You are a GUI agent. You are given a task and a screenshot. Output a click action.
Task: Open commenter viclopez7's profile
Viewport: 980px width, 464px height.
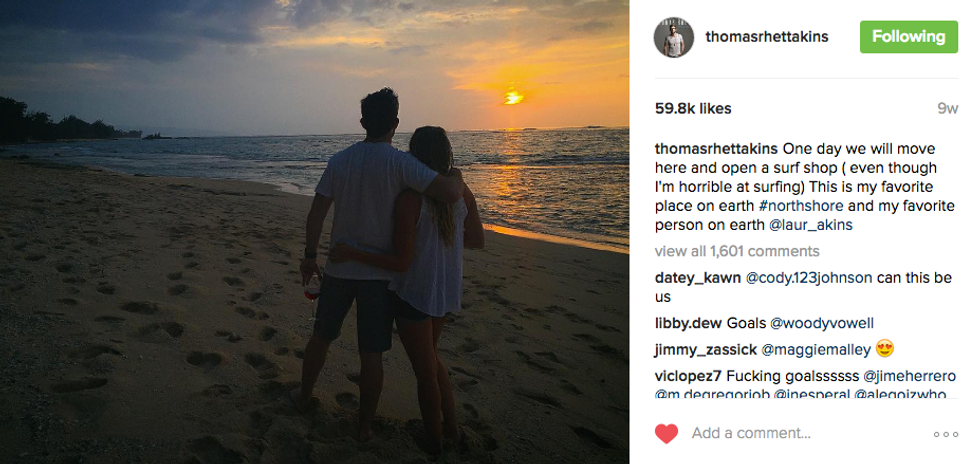[688, 376]
